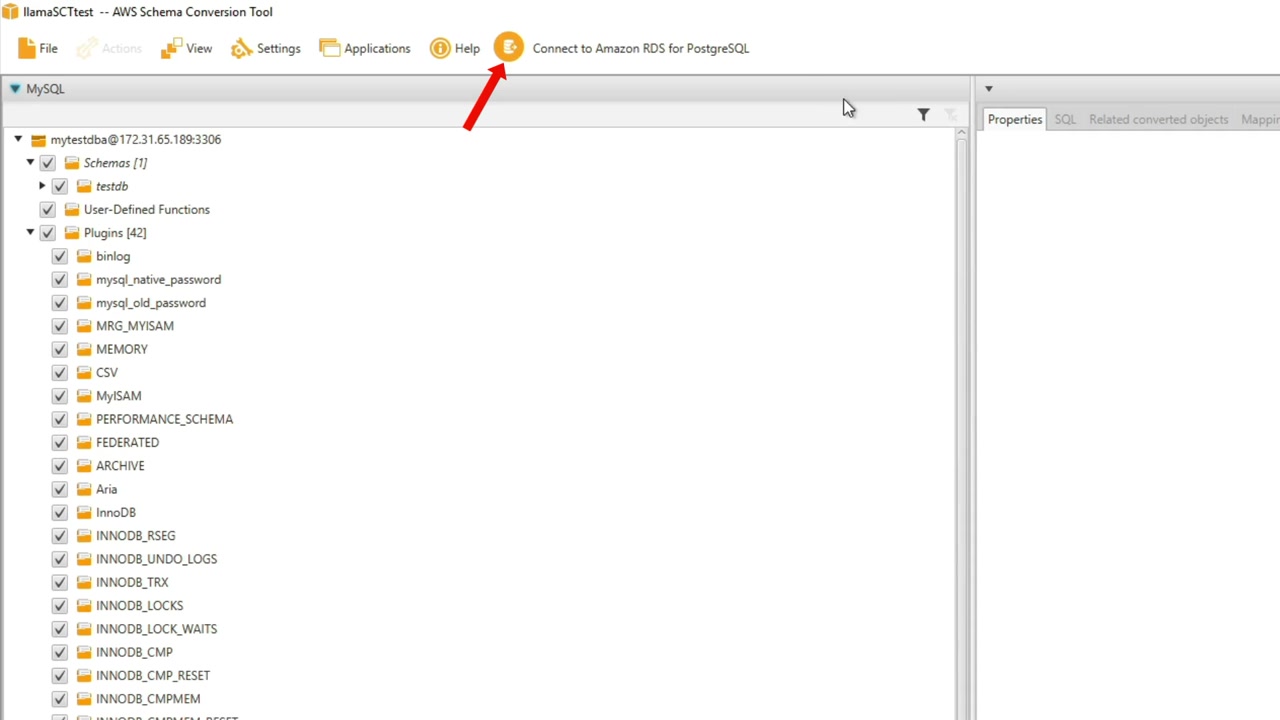Click the User-Defined Functions folder icon
This screenshot has height=720, width=1280.
click(72, 210)
